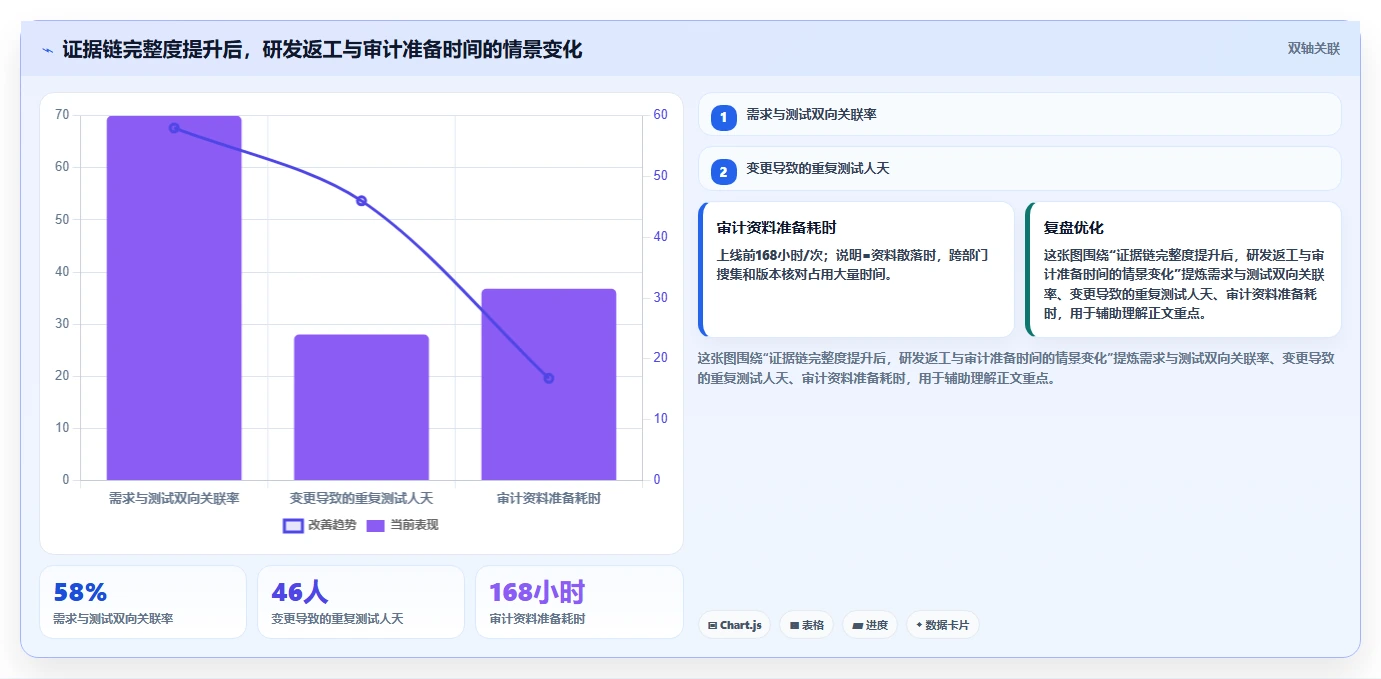Click the number 1 badge
Screen dimensions: 1381x679
point(724,117)
